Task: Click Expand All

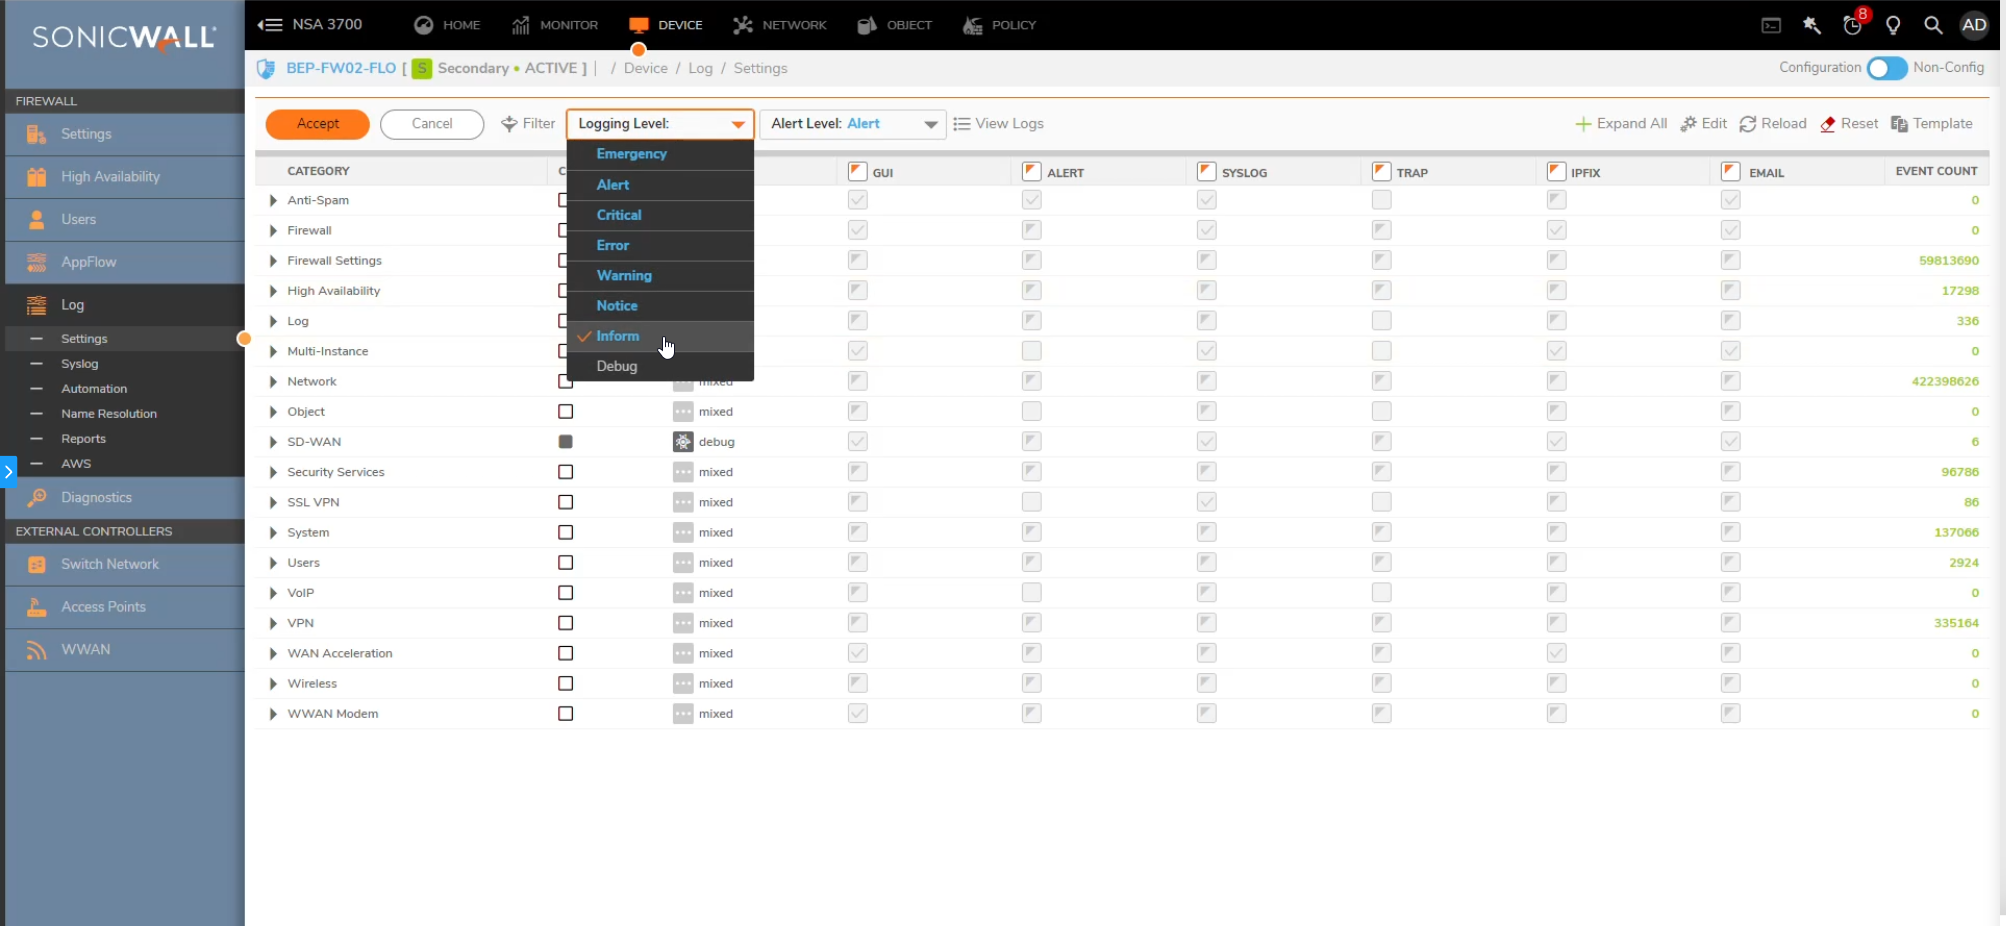Action: pyautogui.click(x=1621, y=124)
